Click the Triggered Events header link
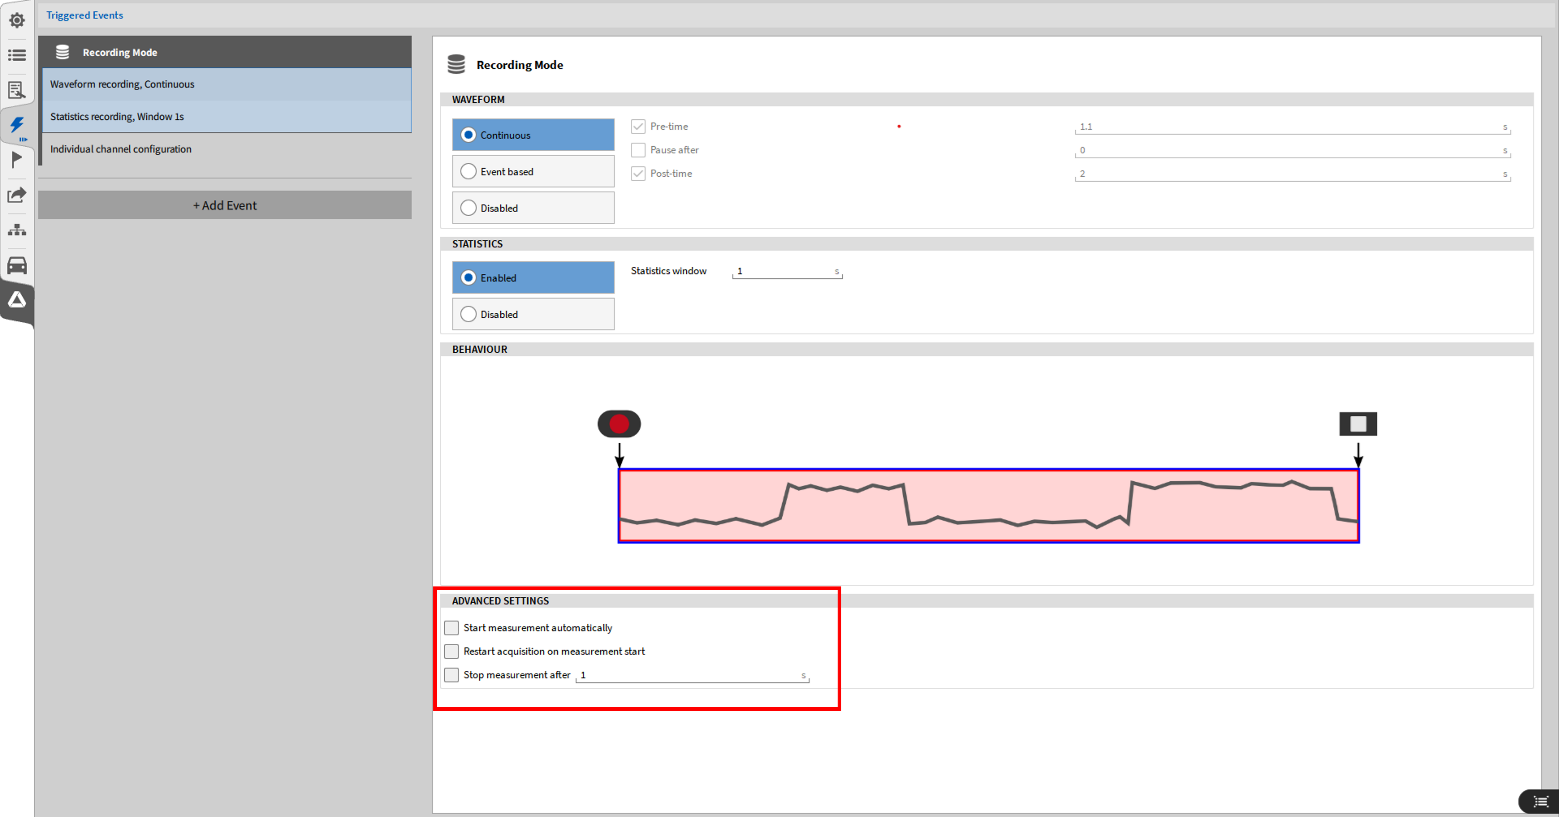 (x=85, y=15)
